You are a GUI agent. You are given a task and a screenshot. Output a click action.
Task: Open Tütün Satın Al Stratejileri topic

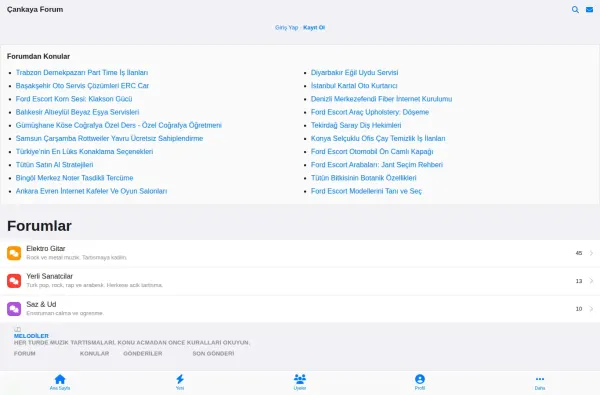coord(54,165)
